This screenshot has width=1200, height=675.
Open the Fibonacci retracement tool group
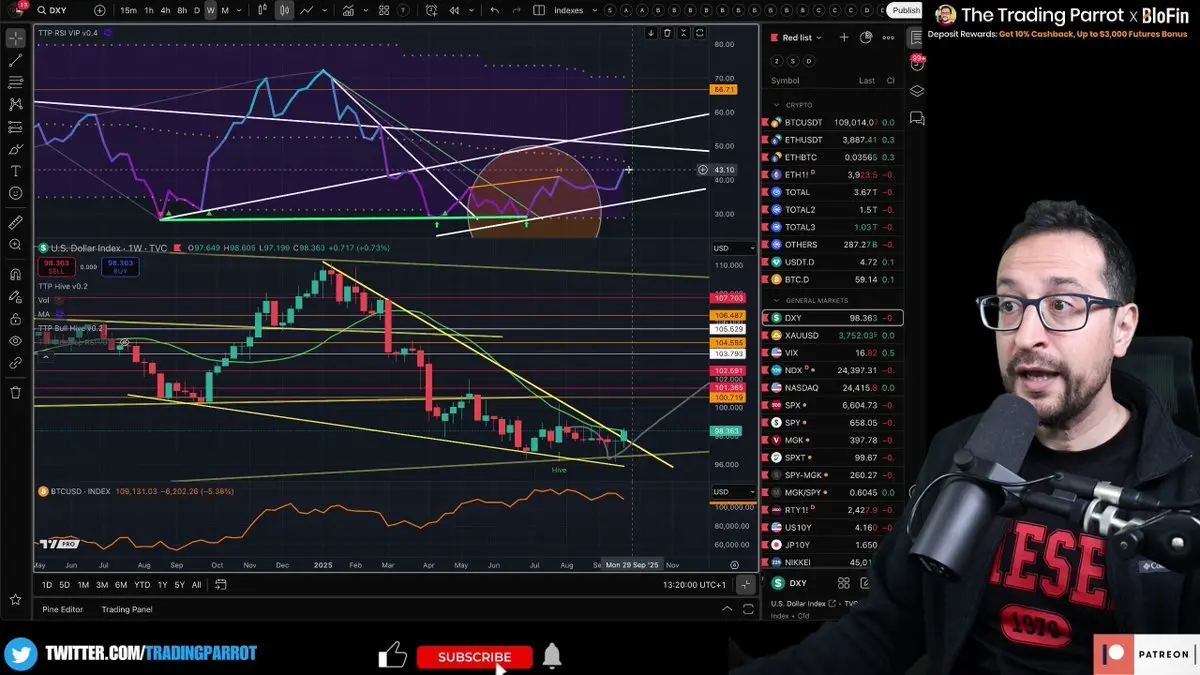tap(15, 83)
